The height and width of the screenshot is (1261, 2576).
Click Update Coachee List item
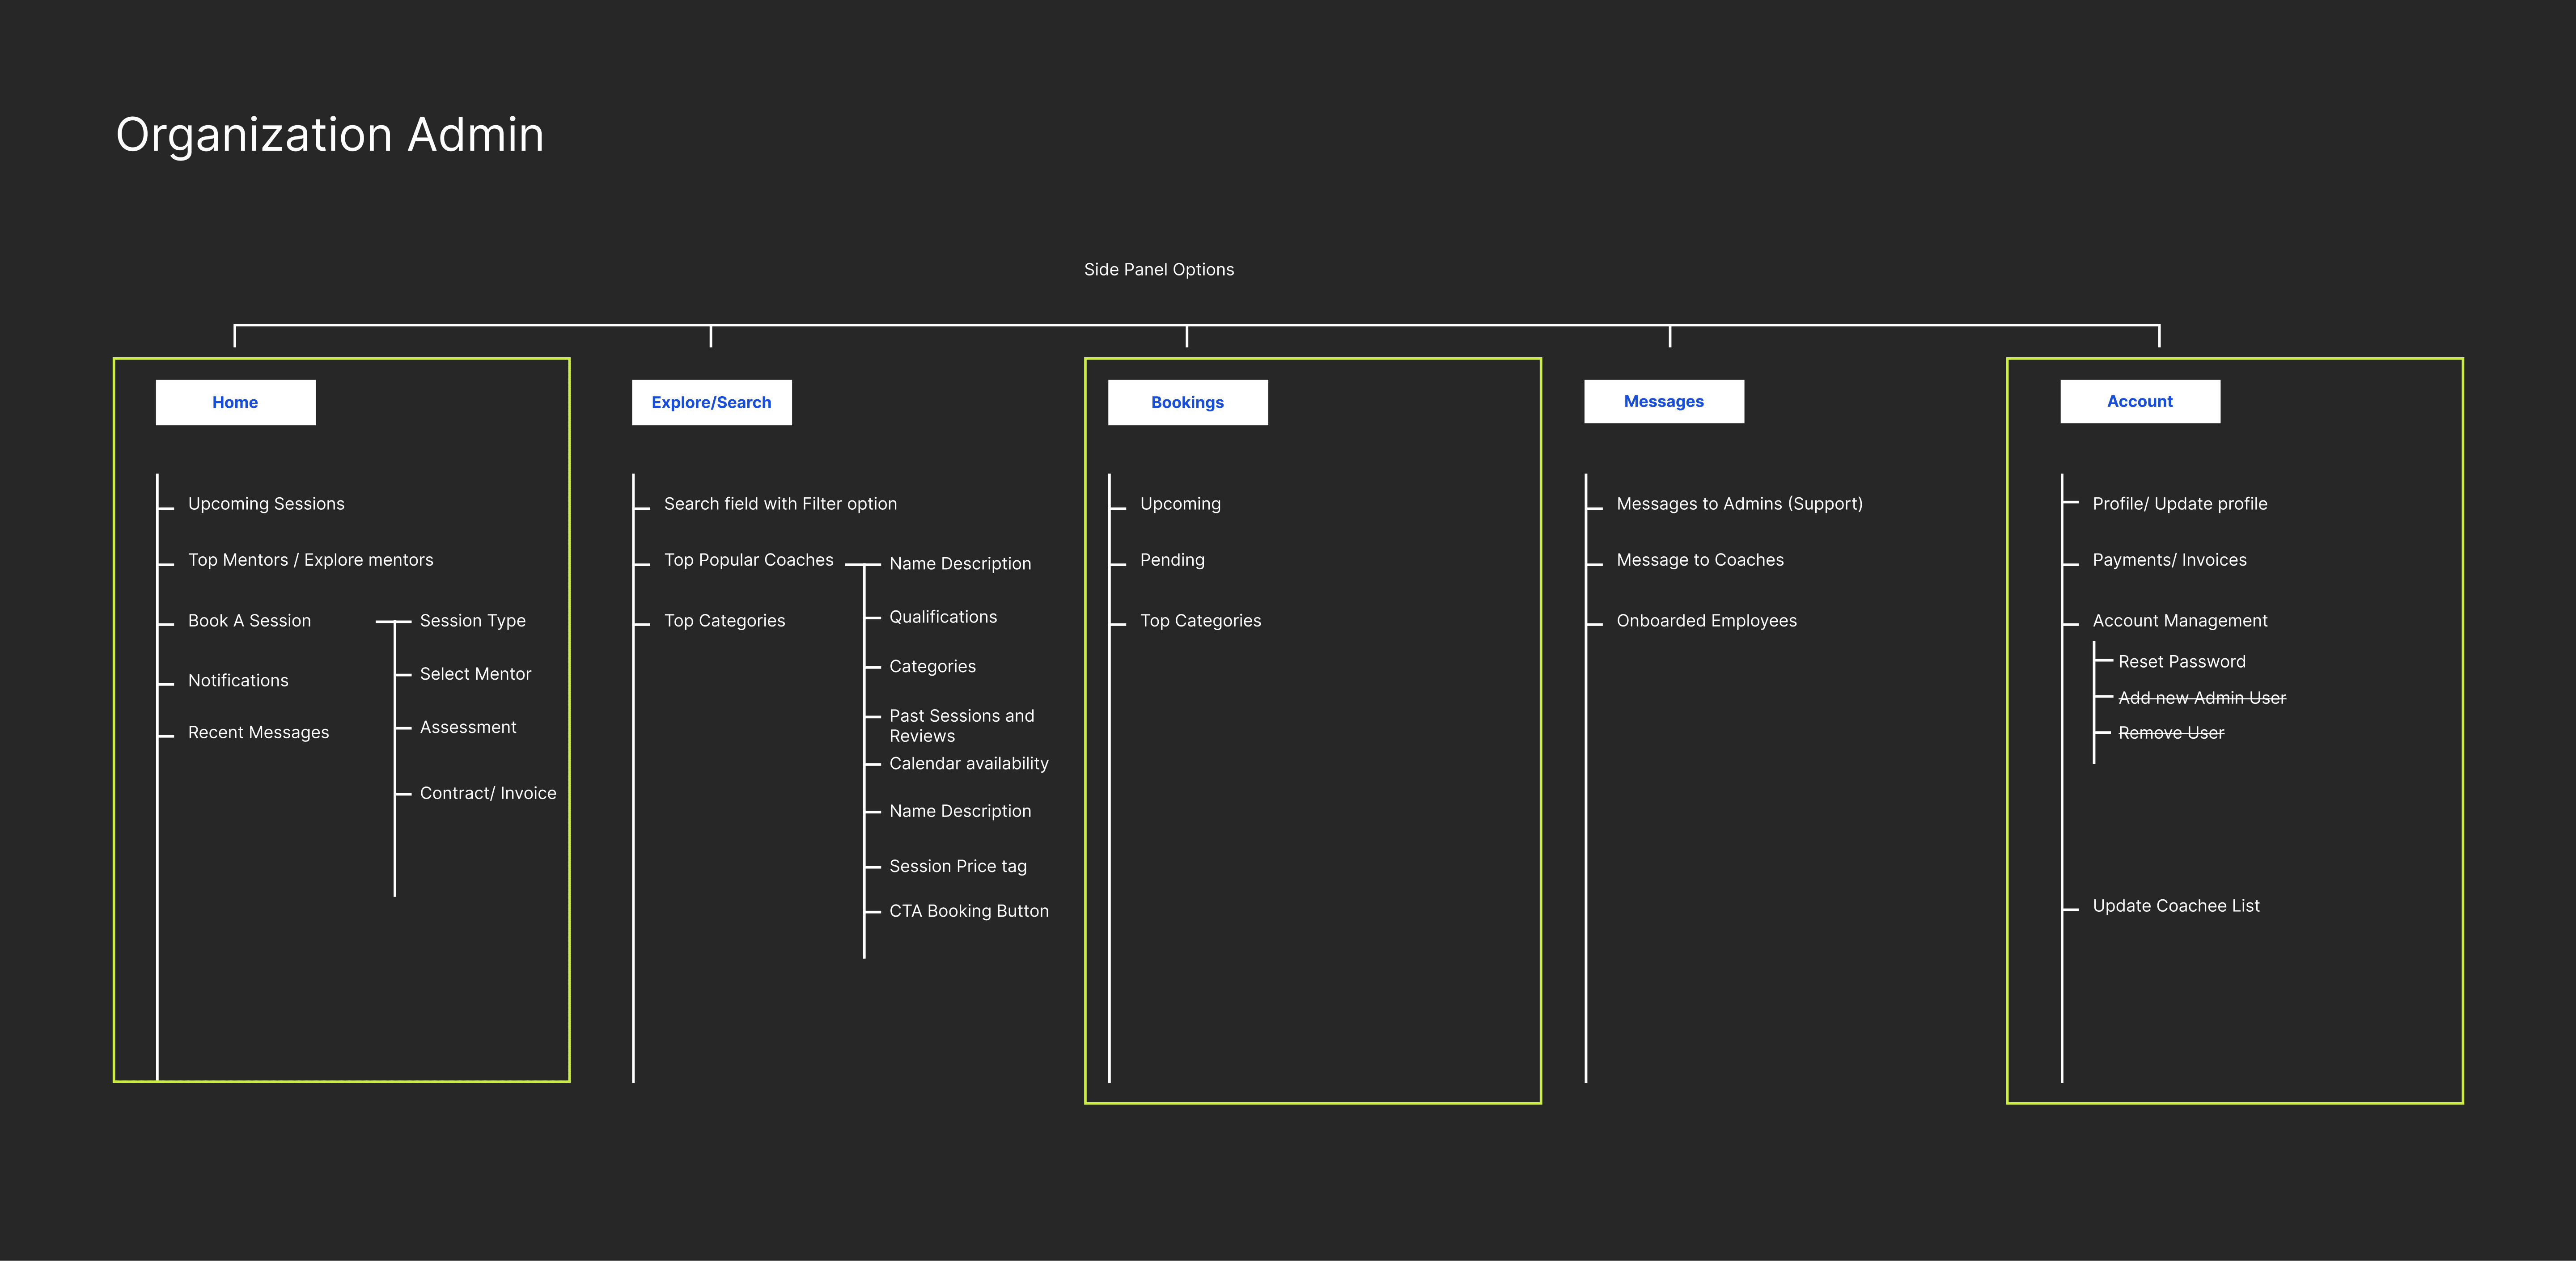click(x=2176, y=906)
